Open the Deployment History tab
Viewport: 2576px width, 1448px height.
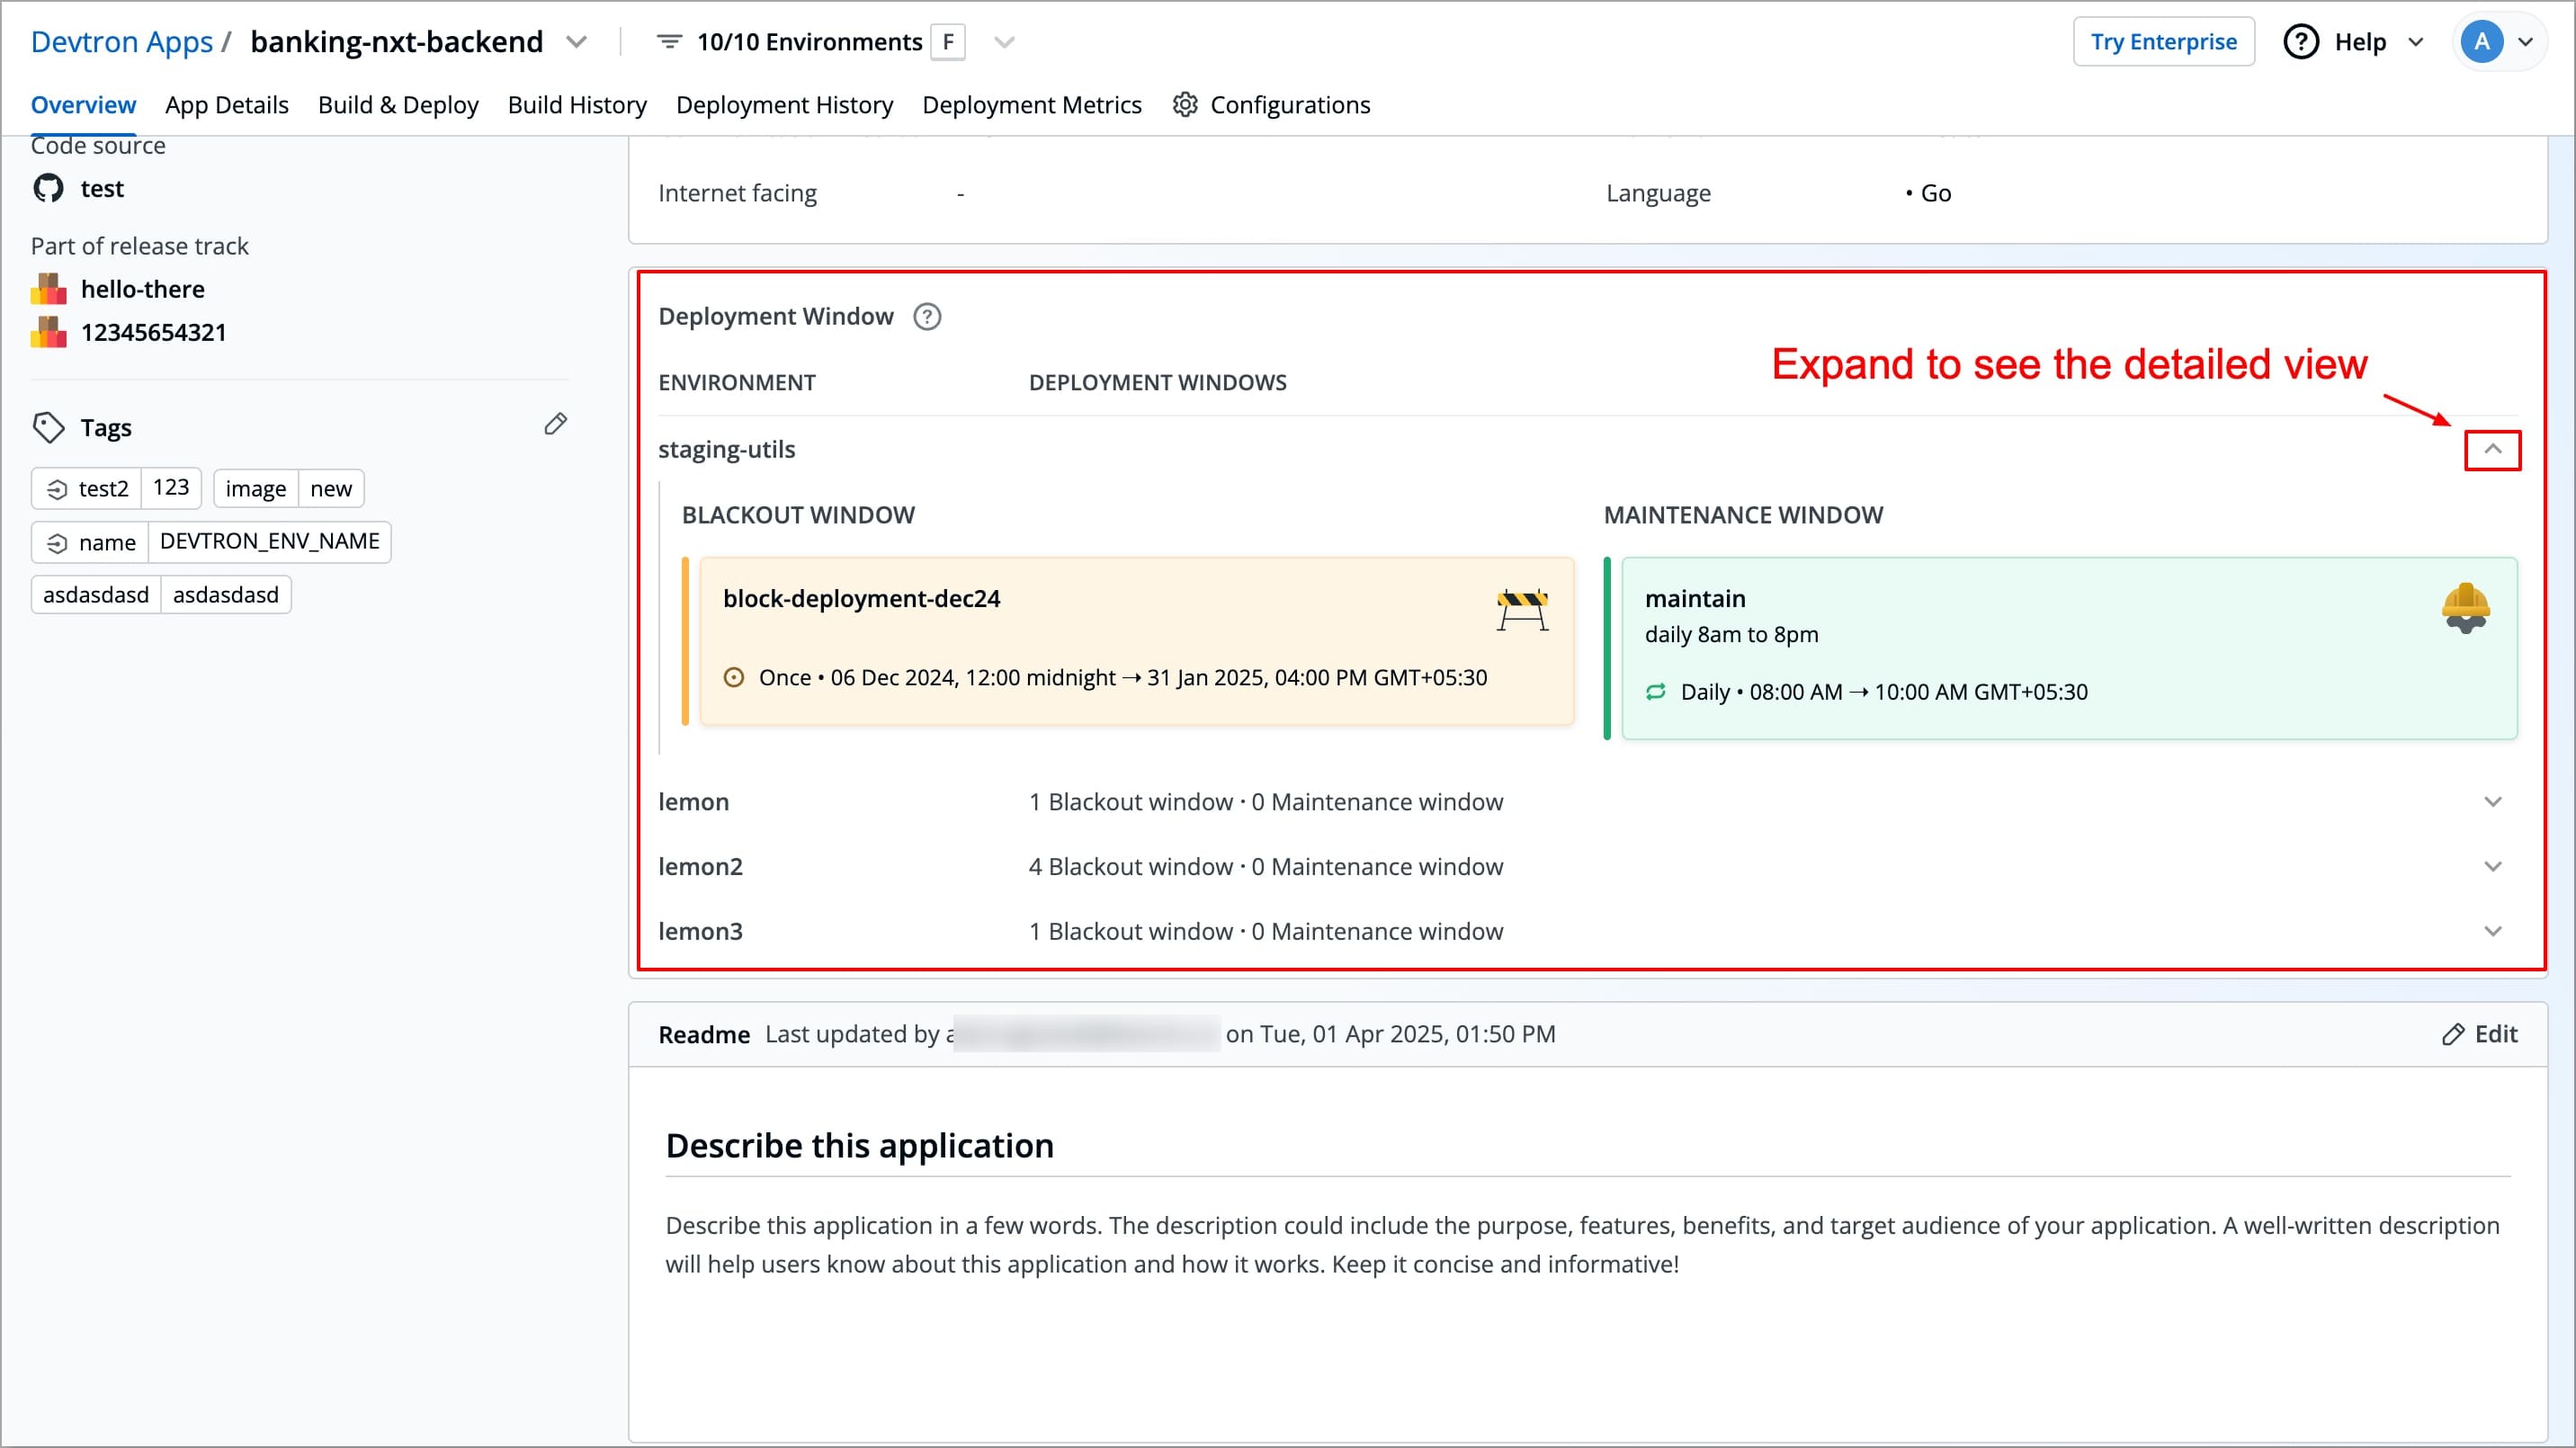coord(784,105)
